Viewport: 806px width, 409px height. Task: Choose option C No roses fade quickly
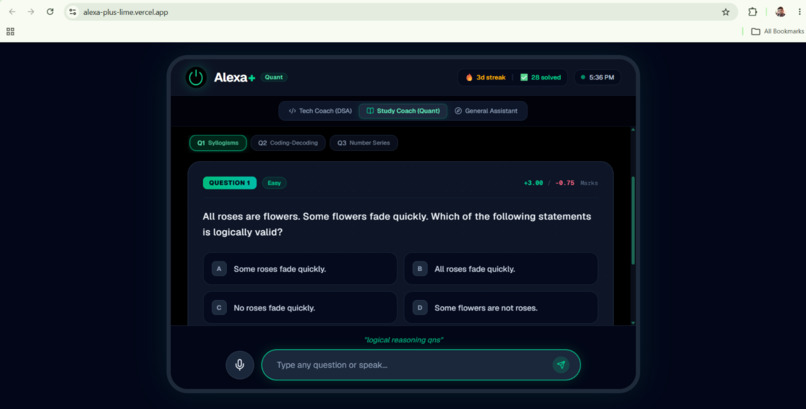pyautogui.click(x=300, y=308)
